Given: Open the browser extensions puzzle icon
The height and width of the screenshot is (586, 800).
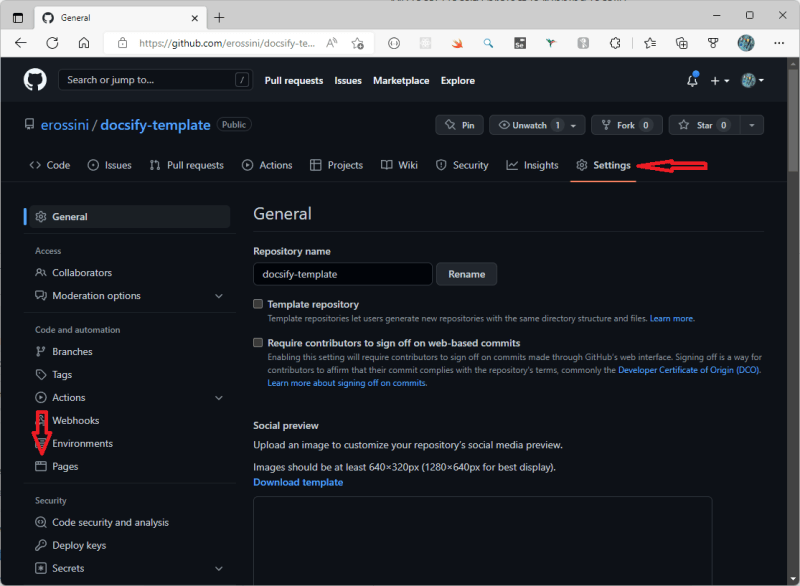Looking at the screenshot, I should tap(615, 43).
